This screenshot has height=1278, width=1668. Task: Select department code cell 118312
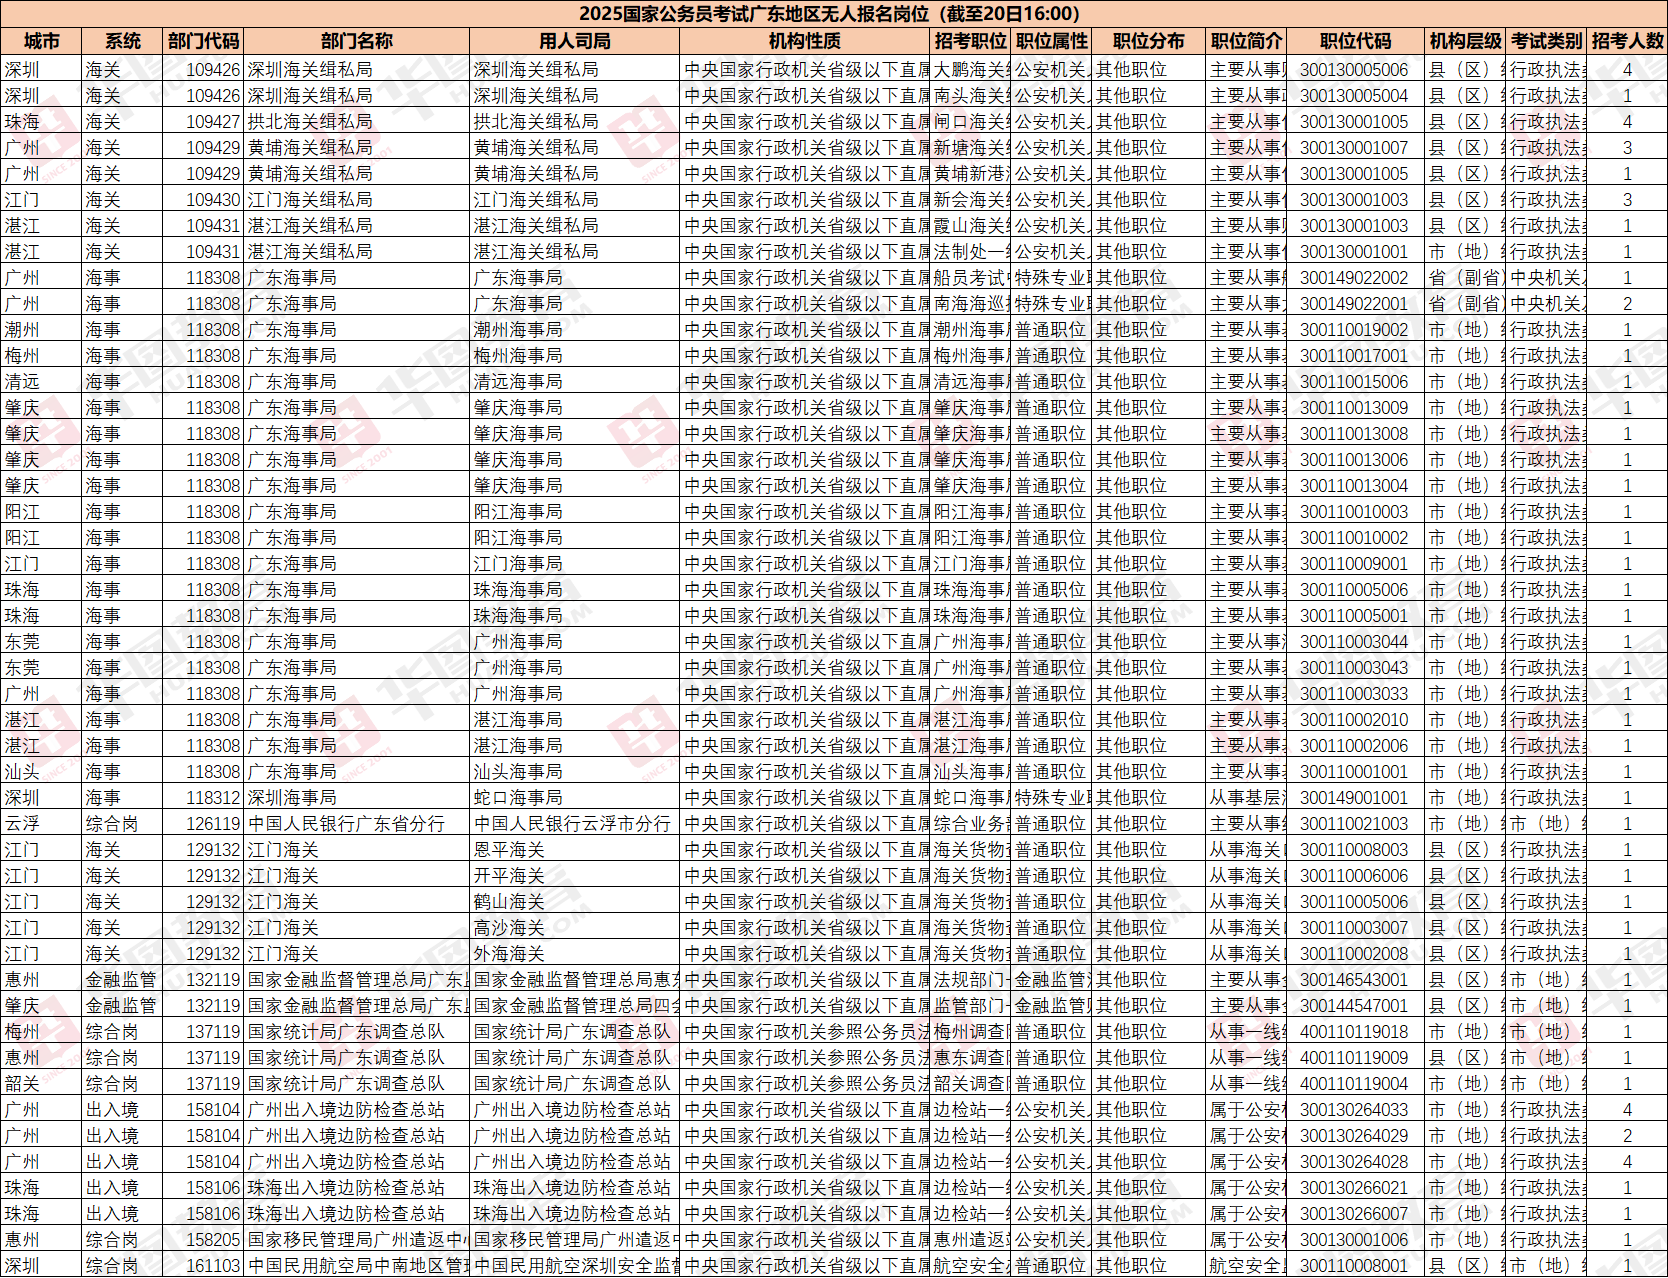tap(204, 798)
